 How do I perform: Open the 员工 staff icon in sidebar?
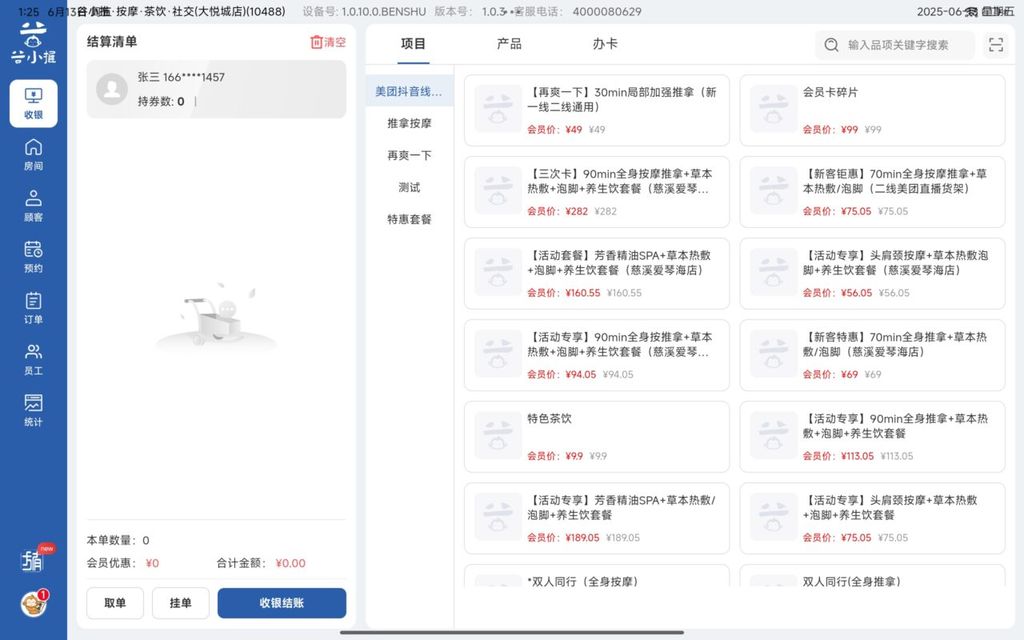pos(33,359)
